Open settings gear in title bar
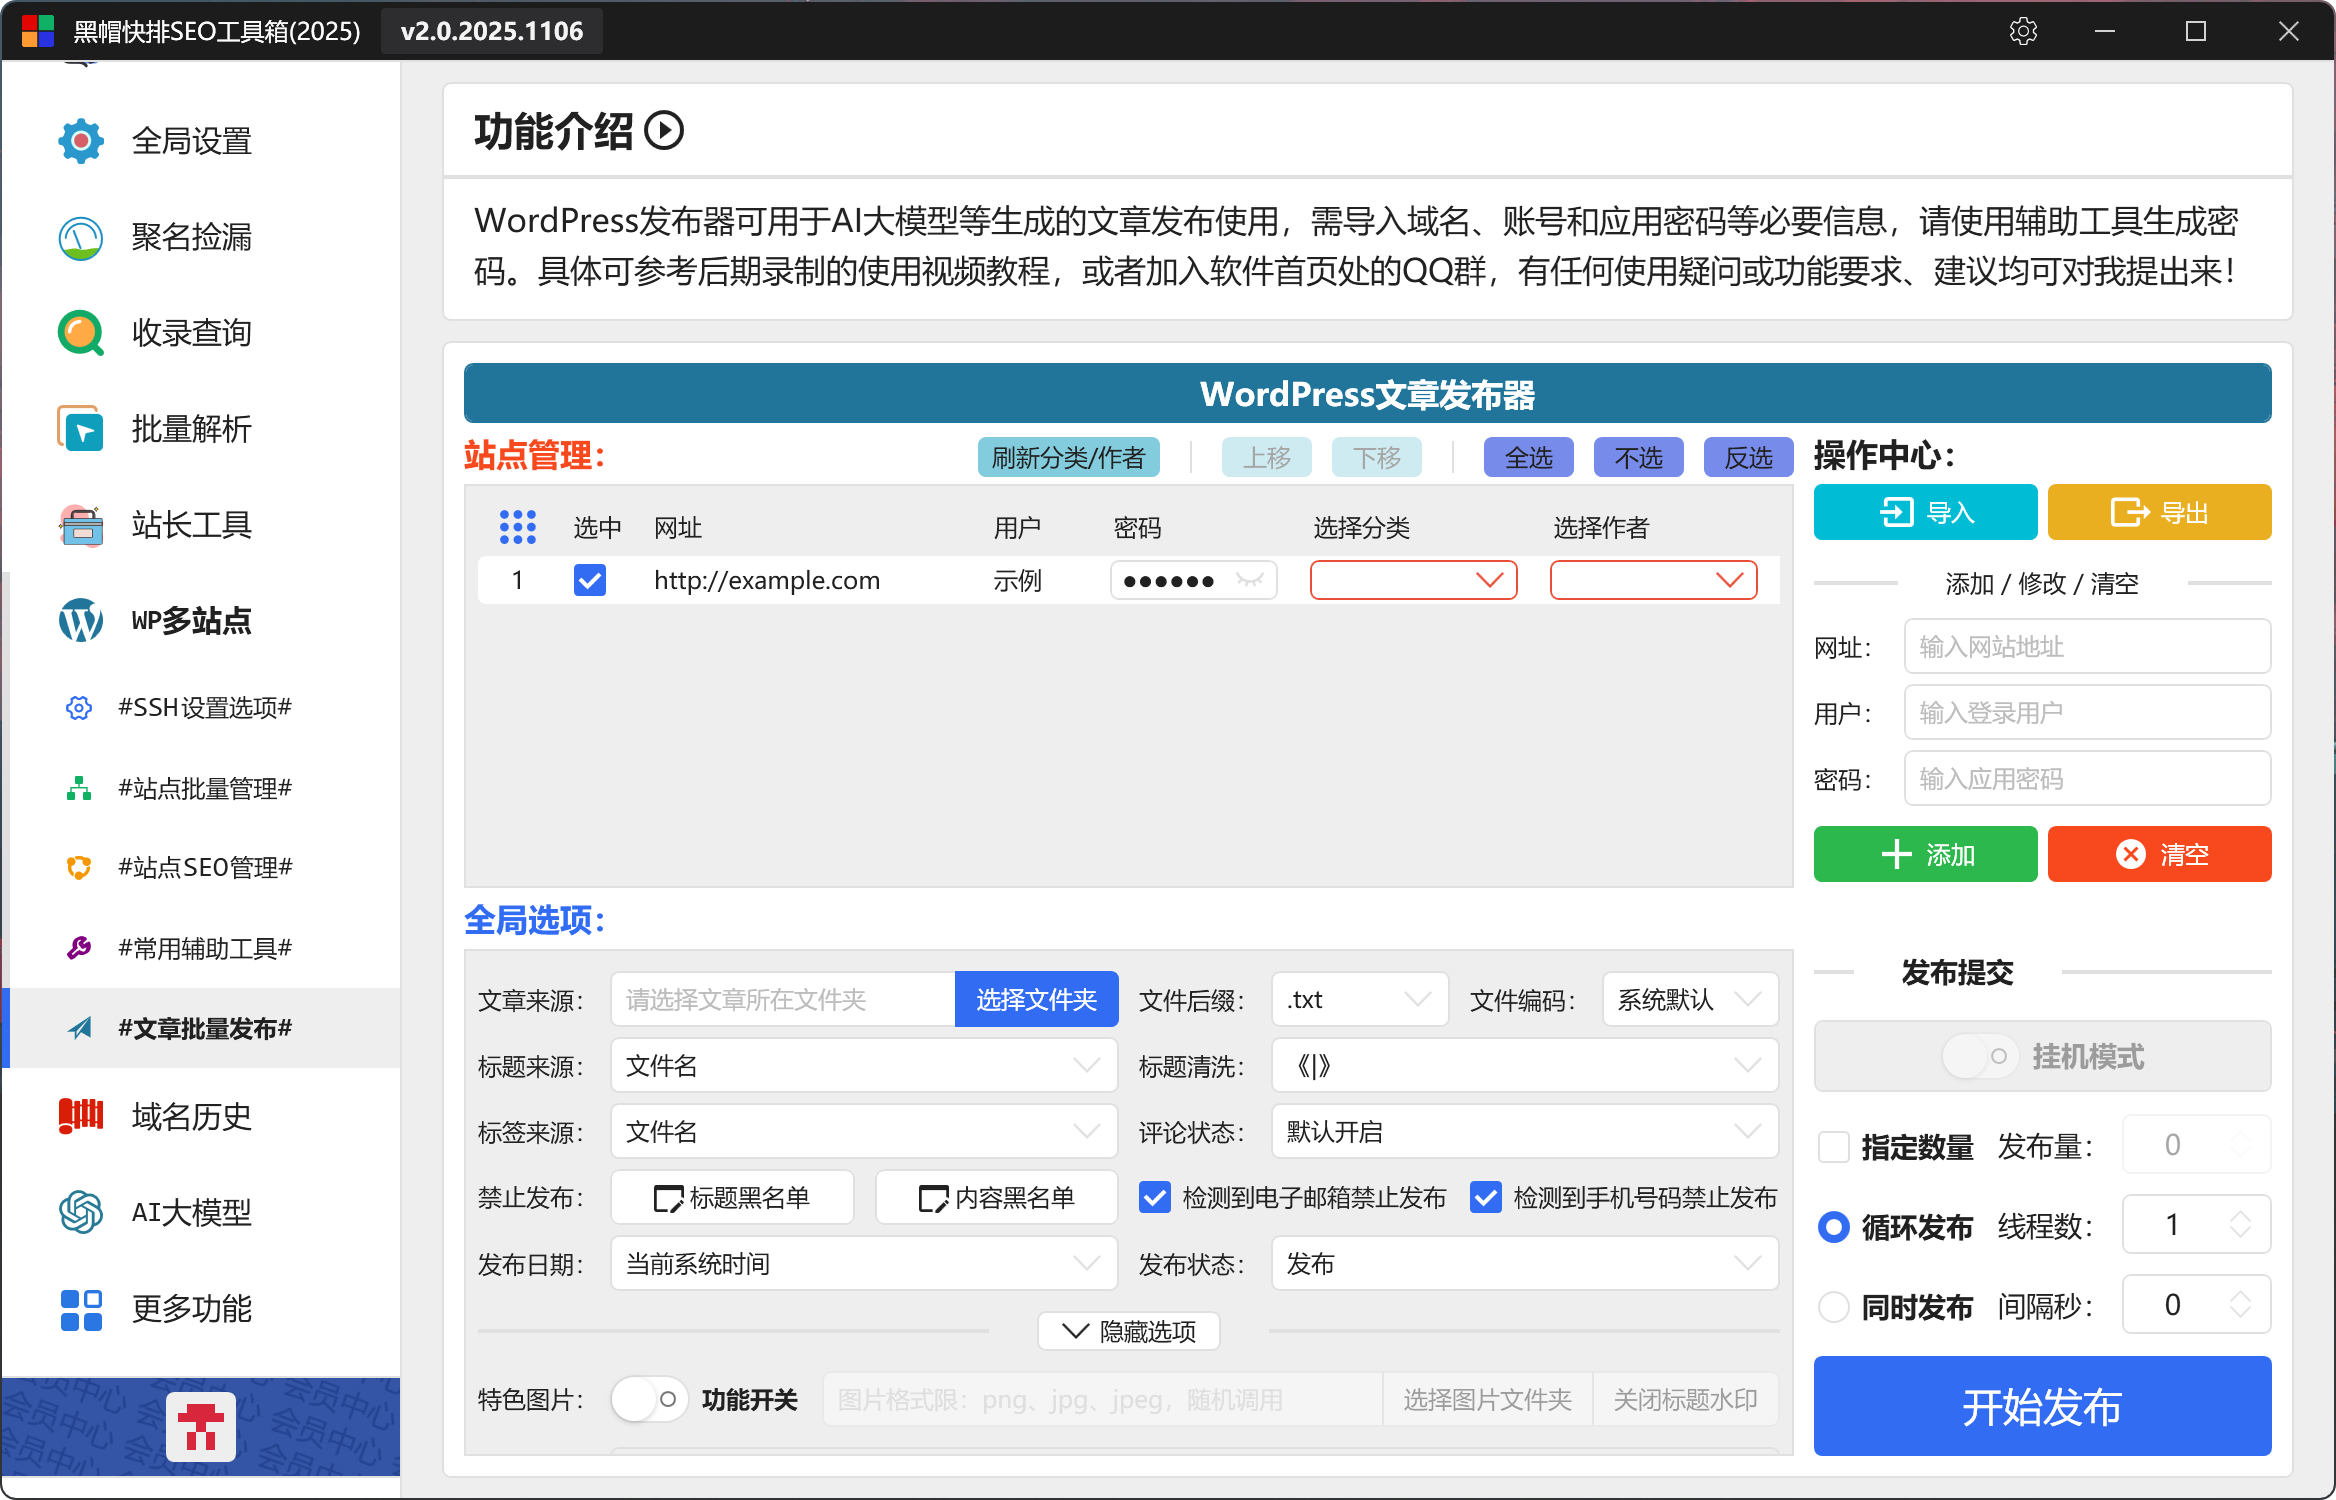The height and width of the screenshot is (1500, 2336). [2023, 31]
